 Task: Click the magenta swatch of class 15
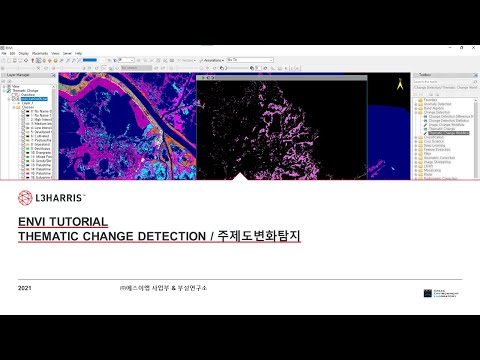[28, 173]
